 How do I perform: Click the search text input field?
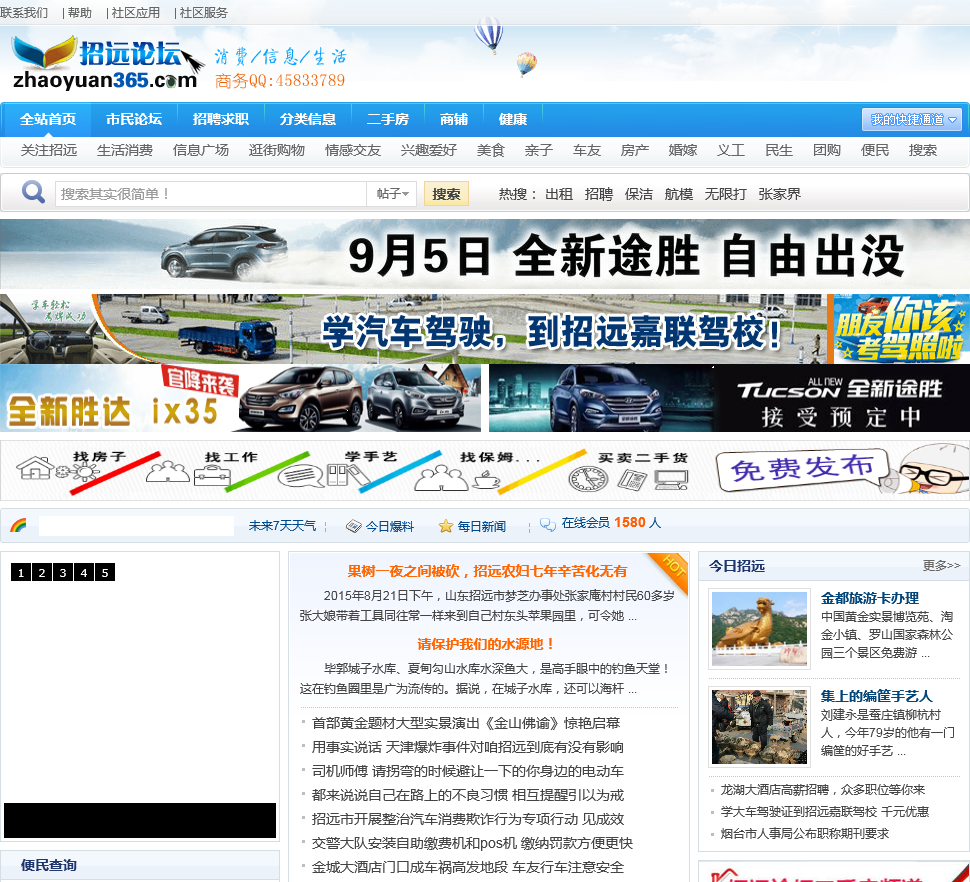coord(210,194)
